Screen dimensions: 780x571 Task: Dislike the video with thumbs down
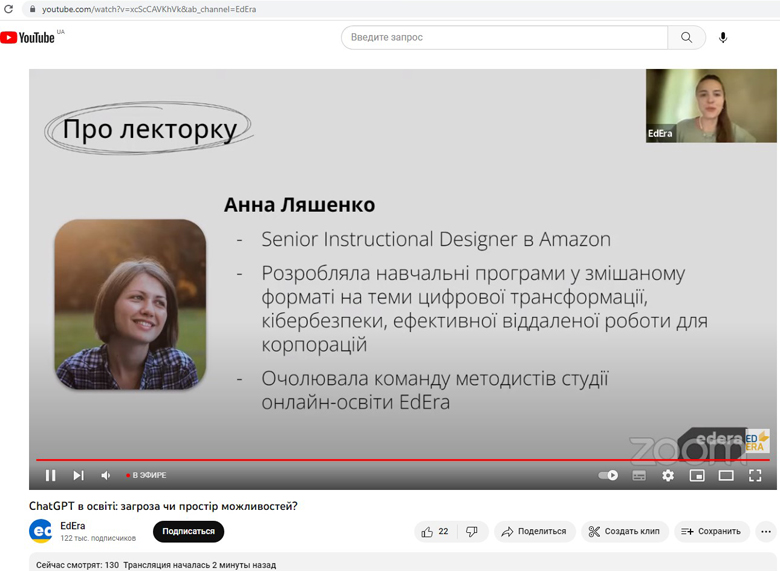pos(472,532)
